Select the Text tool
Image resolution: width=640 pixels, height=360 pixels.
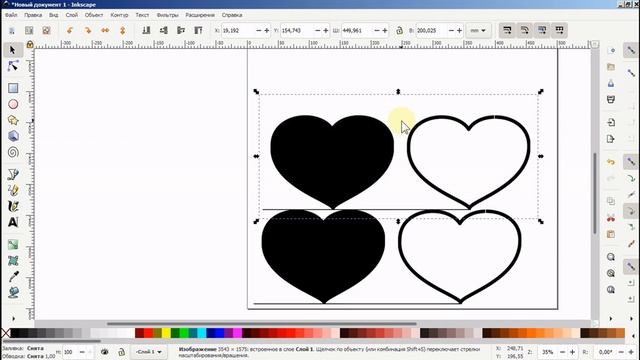point(13,222)
